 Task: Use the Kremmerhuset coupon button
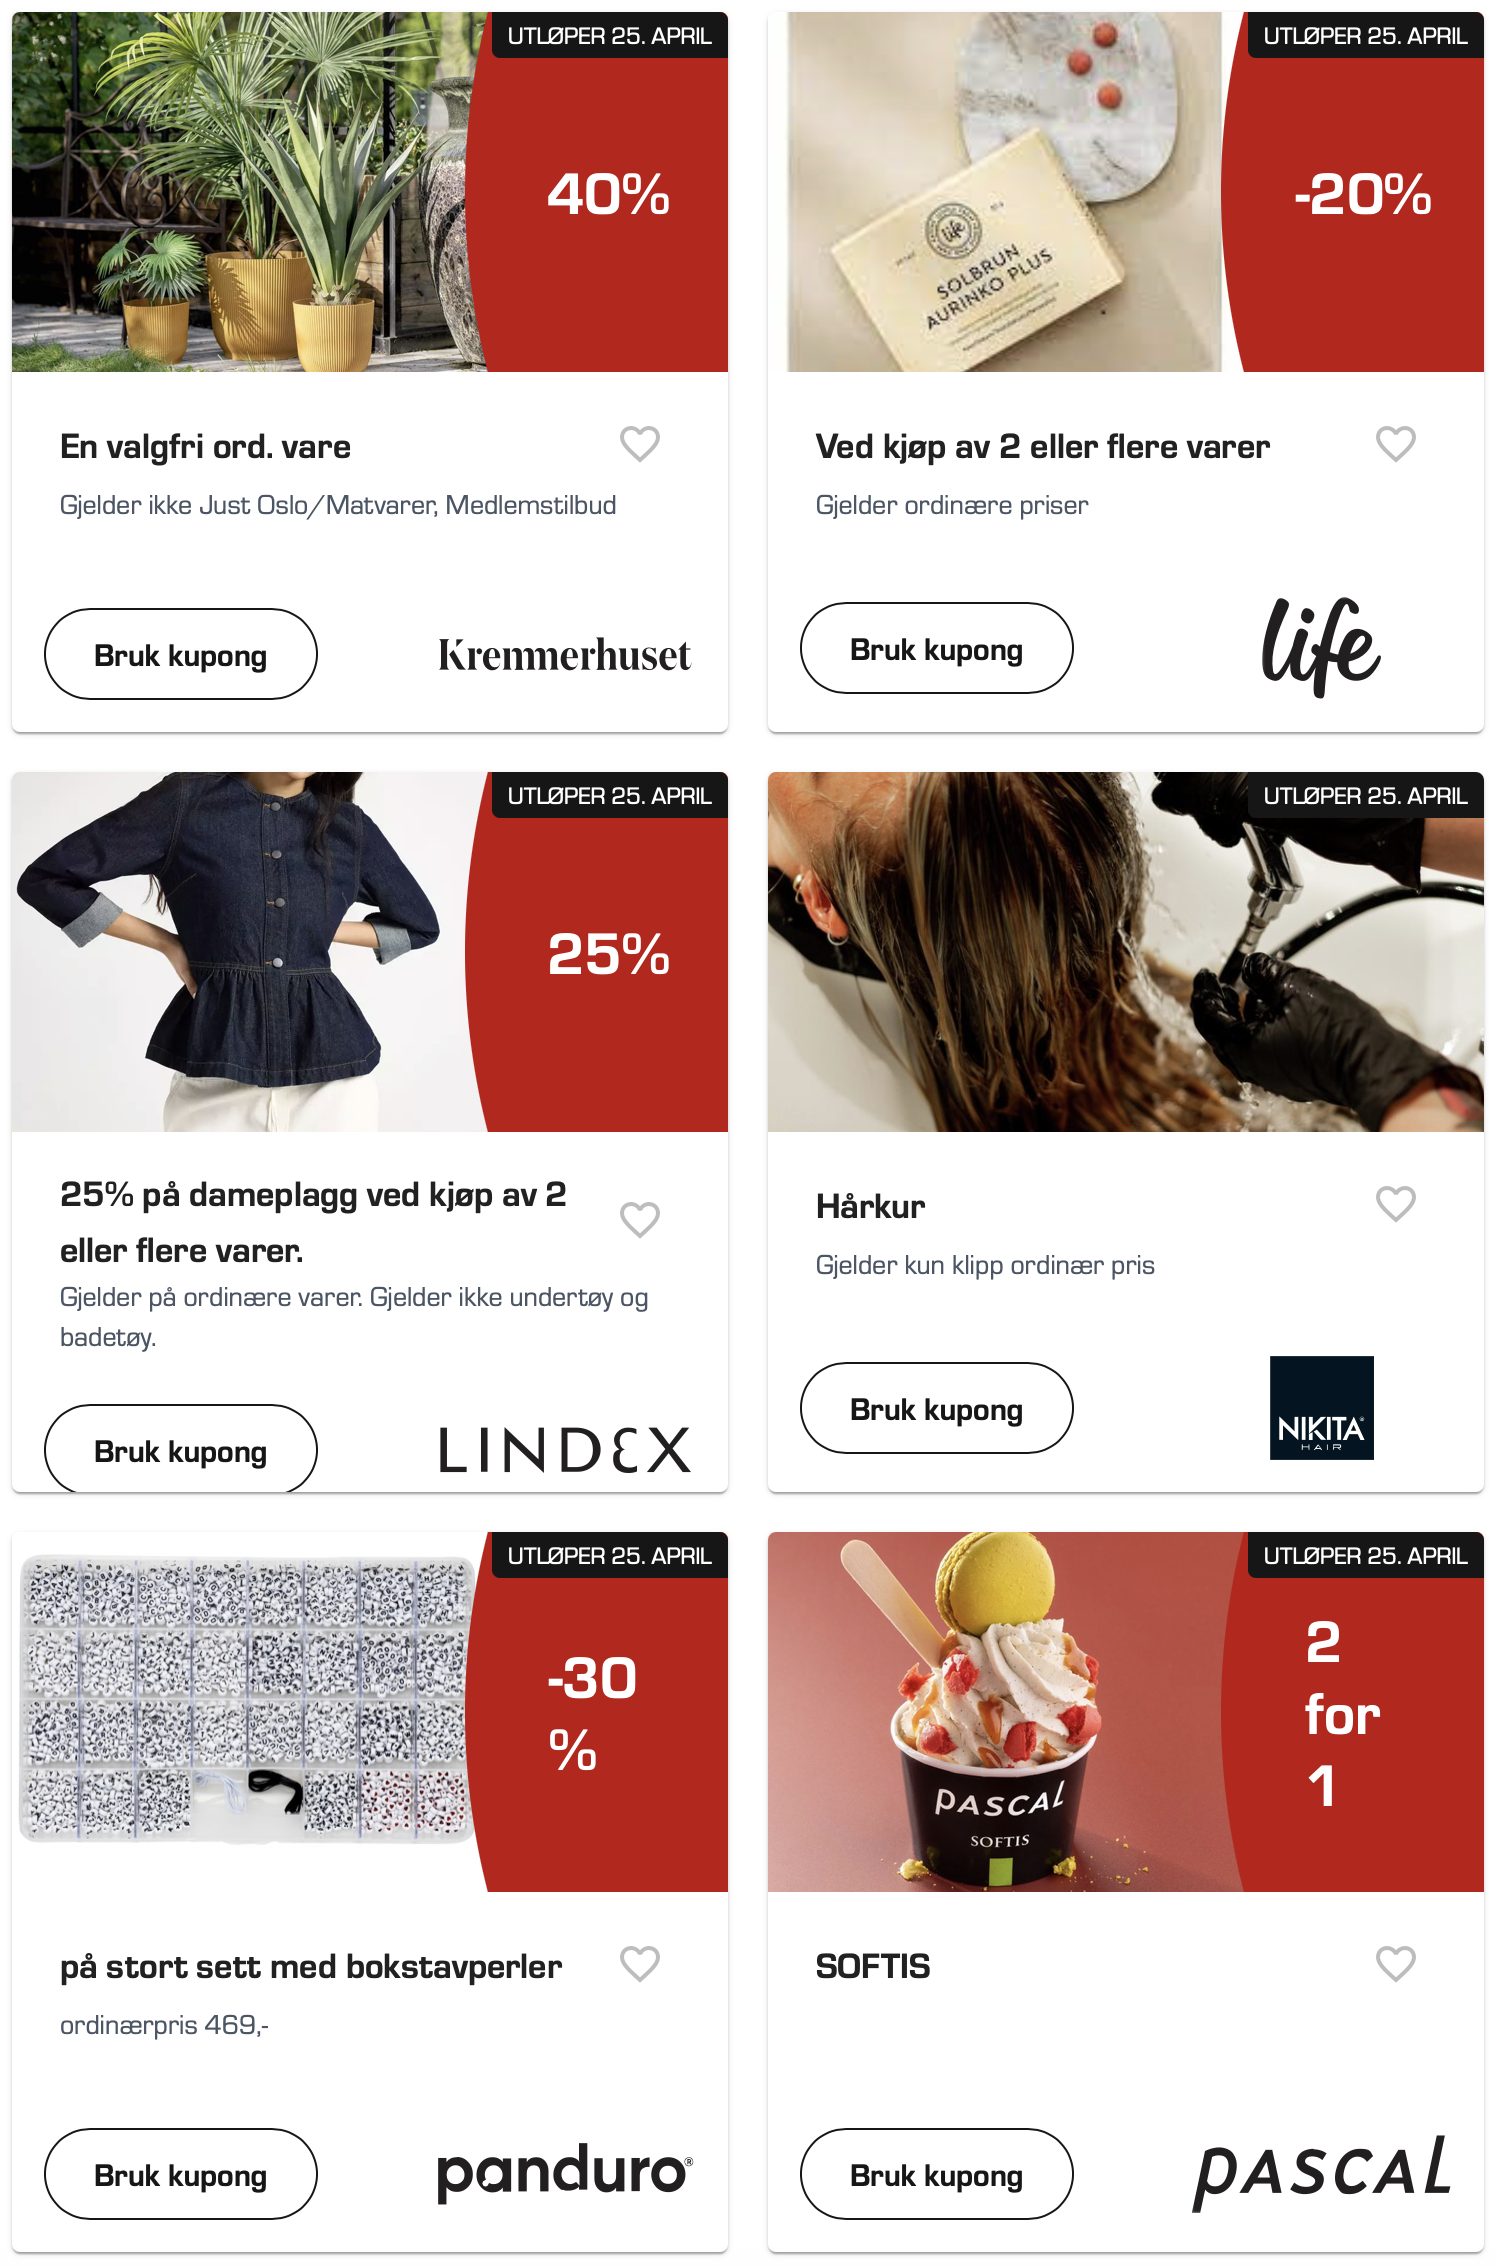pyautogui.click(x=181, y=654)
